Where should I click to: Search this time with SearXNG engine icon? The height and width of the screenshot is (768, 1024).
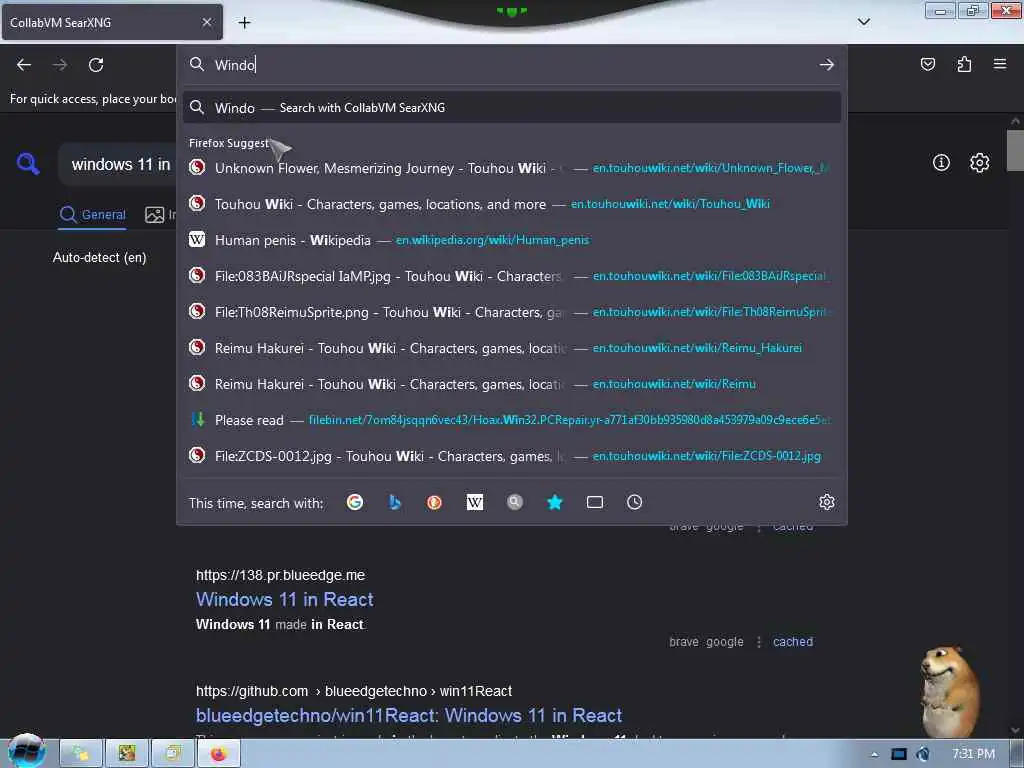coord(515,502)
